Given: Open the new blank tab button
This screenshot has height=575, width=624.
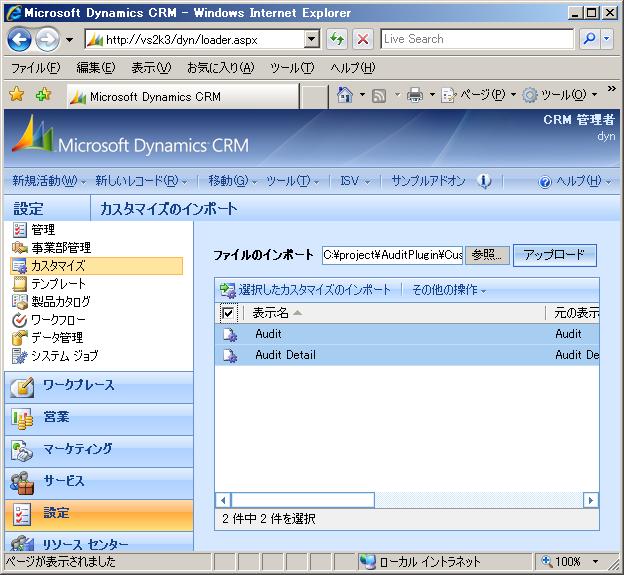Looking at the screenshot, I should click(x=314, y=97).
